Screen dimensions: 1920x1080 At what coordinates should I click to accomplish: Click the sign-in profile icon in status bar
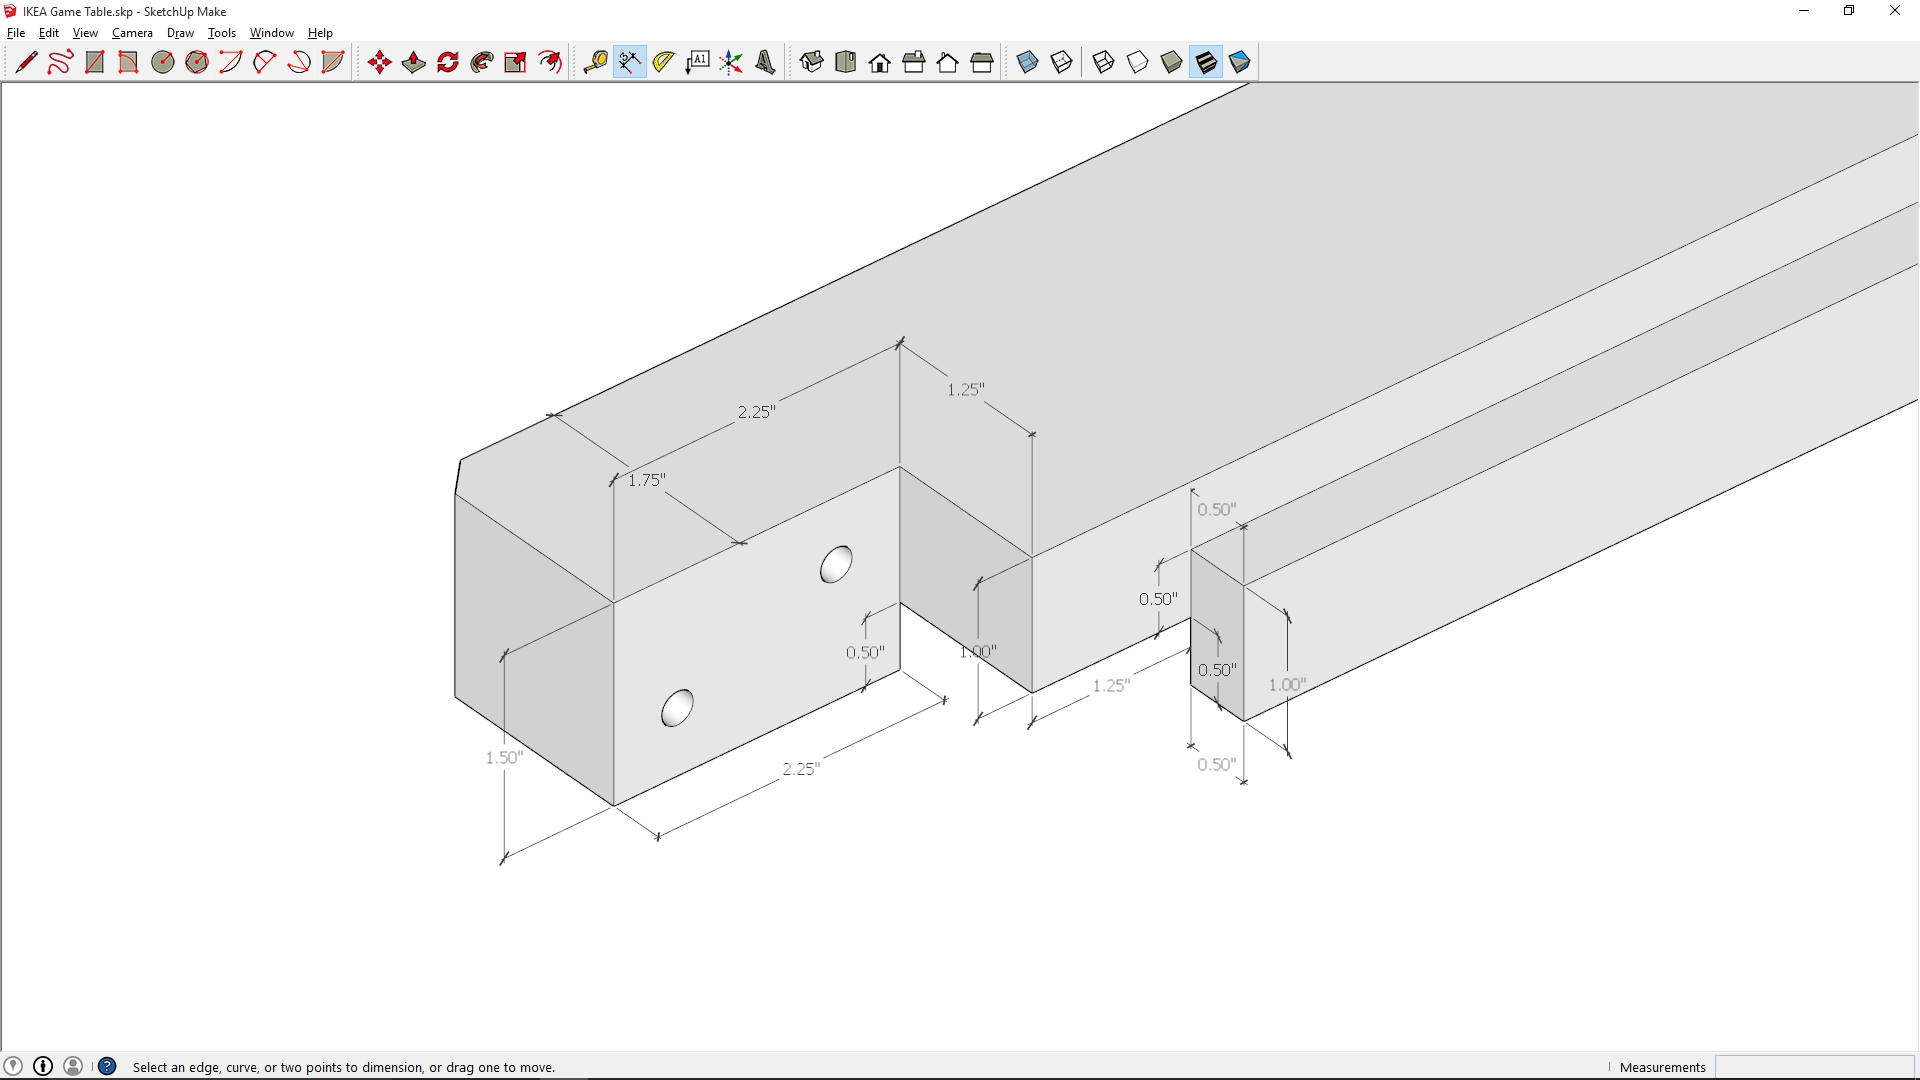(x=73, y=1067)
